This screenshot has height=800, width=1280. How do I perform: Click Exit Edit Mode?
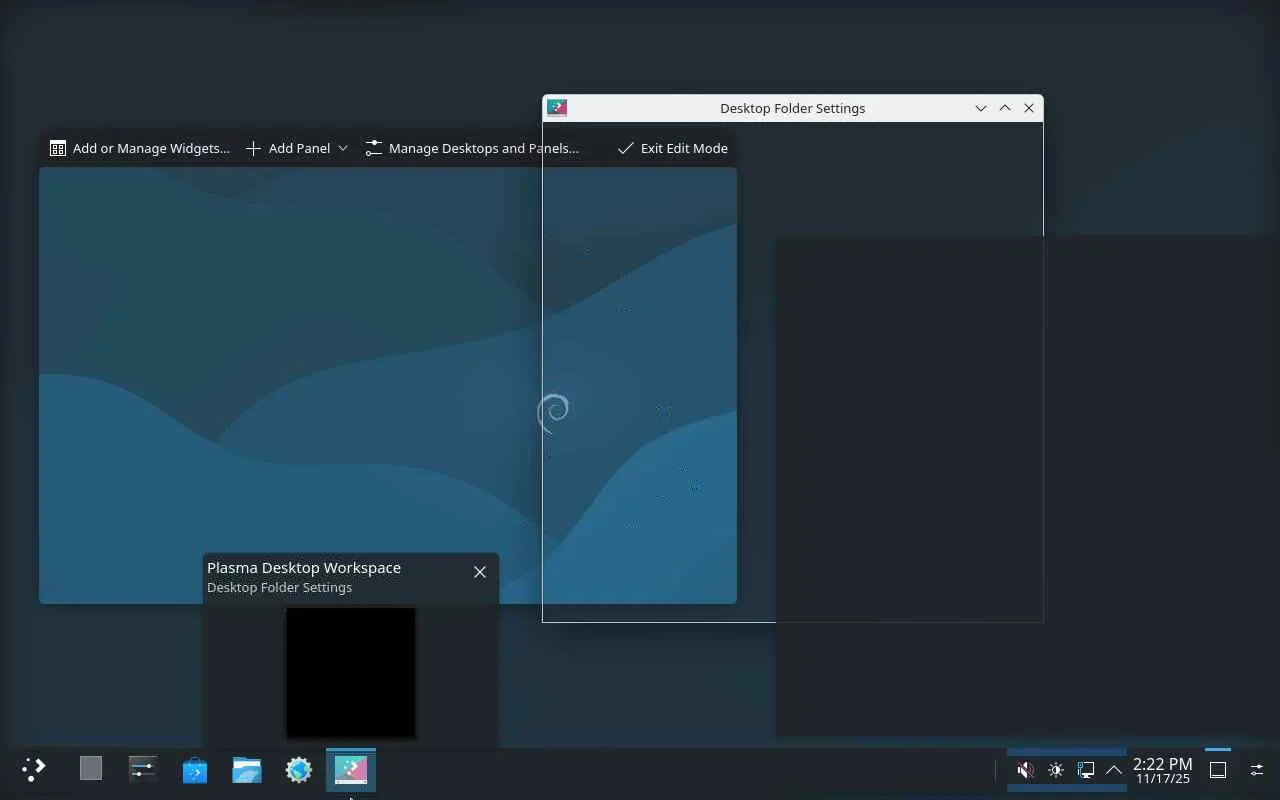[x=673, y=148]
